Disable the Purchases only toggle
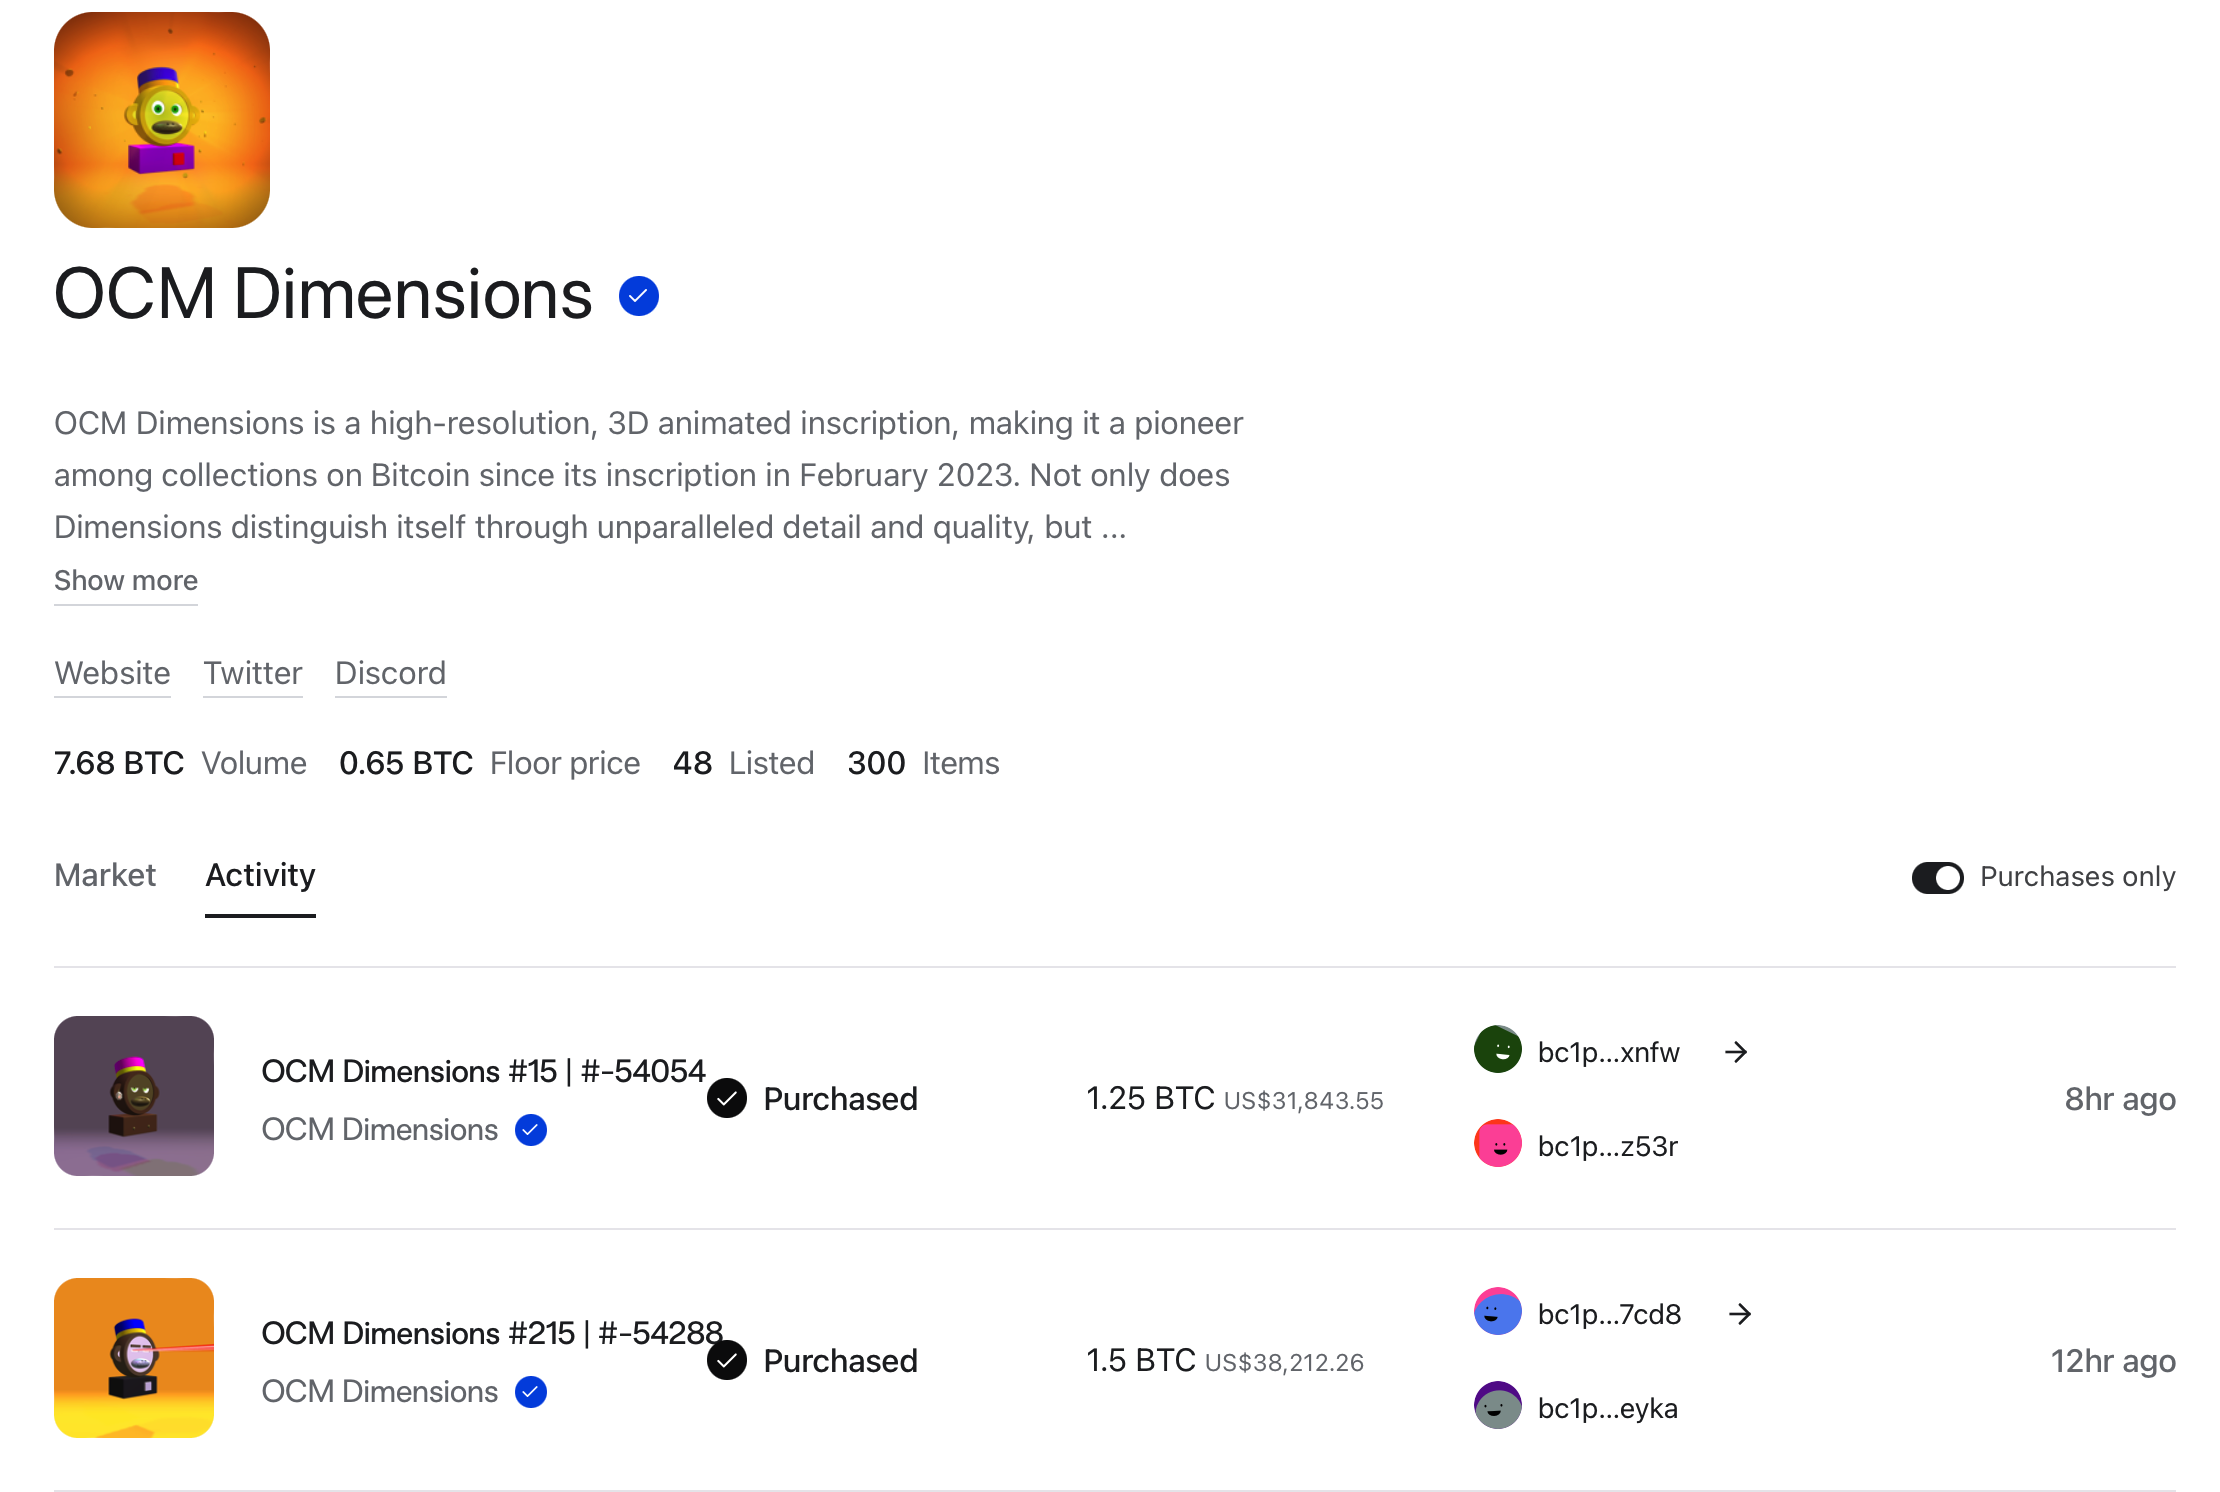The height and width of the screenshot is (1492, 2220). [x=1937, y=877]
